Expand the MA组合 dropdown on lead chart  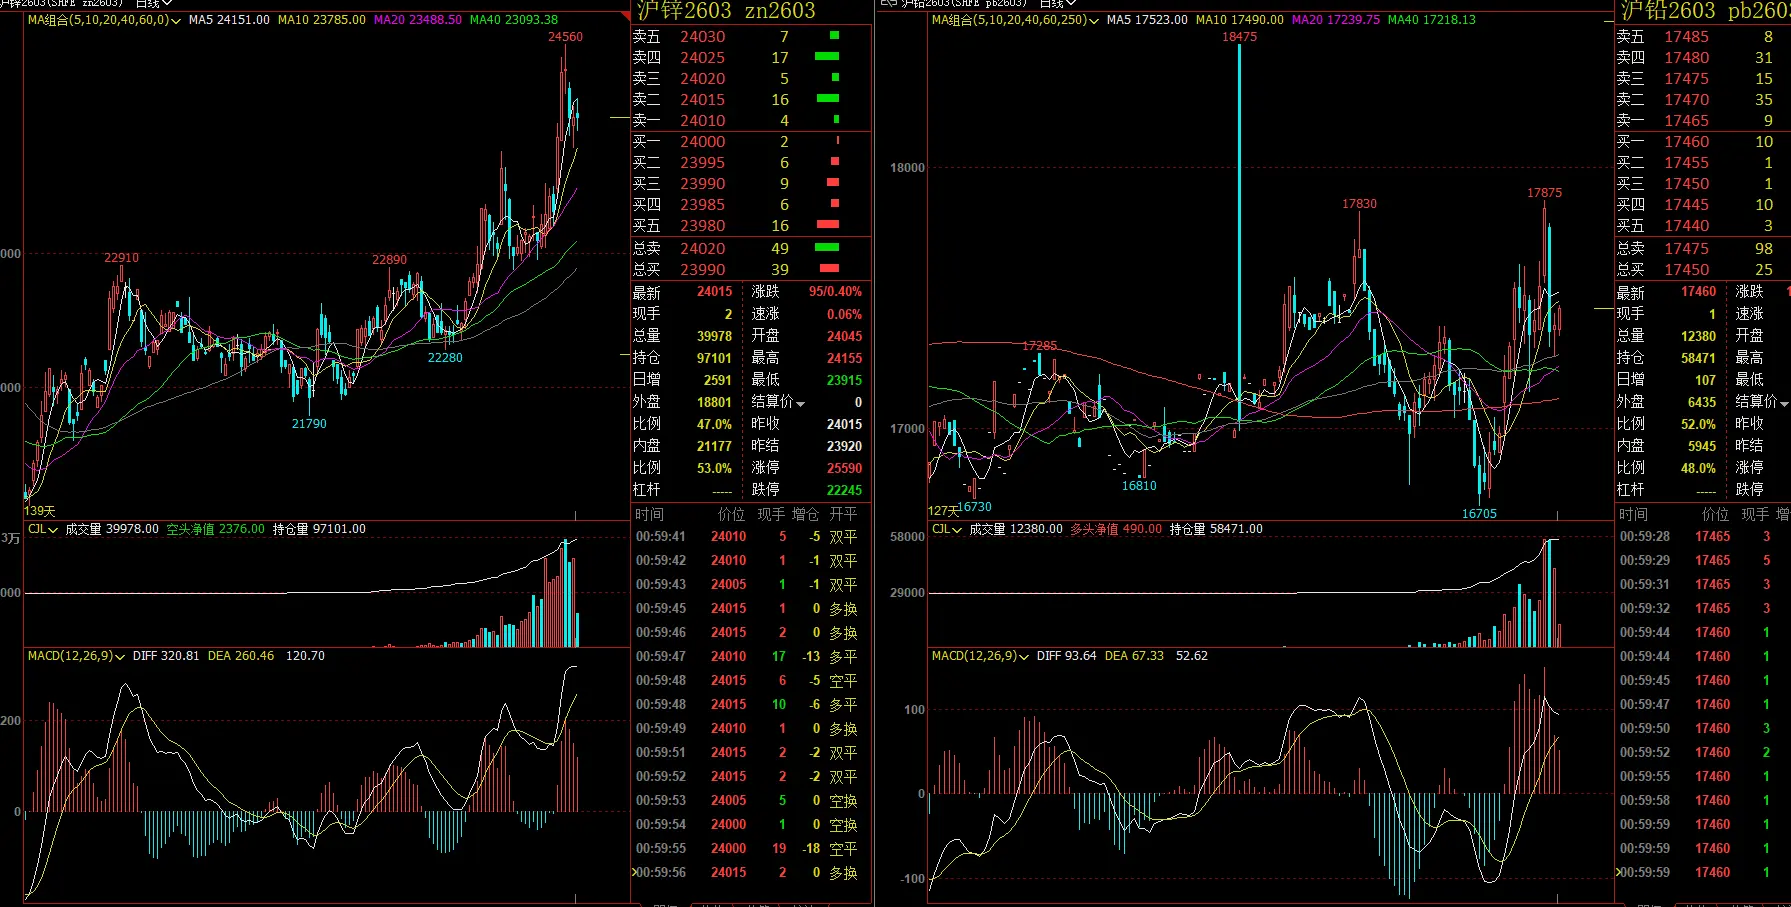[x=1093, y=21]
